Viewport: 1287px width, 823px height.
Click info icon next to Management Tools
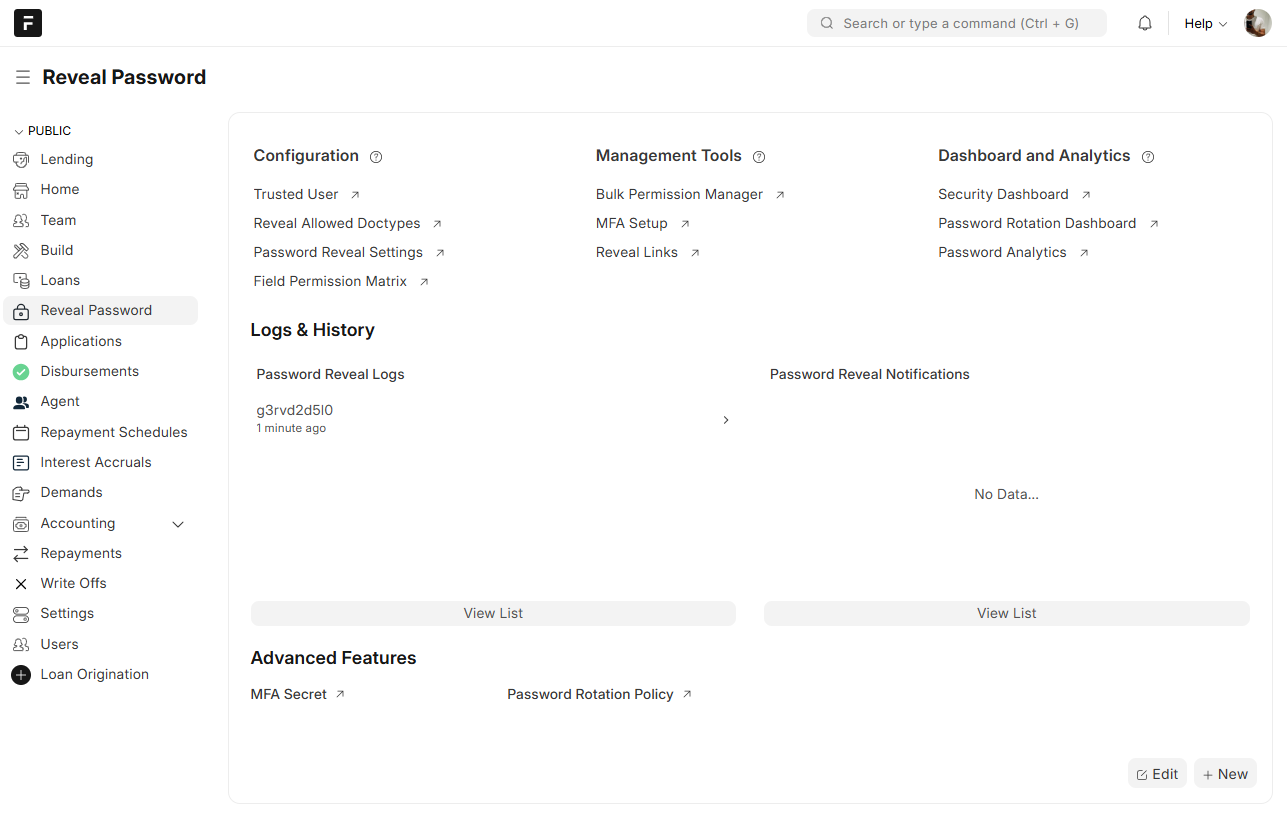[x=759, y=157]
